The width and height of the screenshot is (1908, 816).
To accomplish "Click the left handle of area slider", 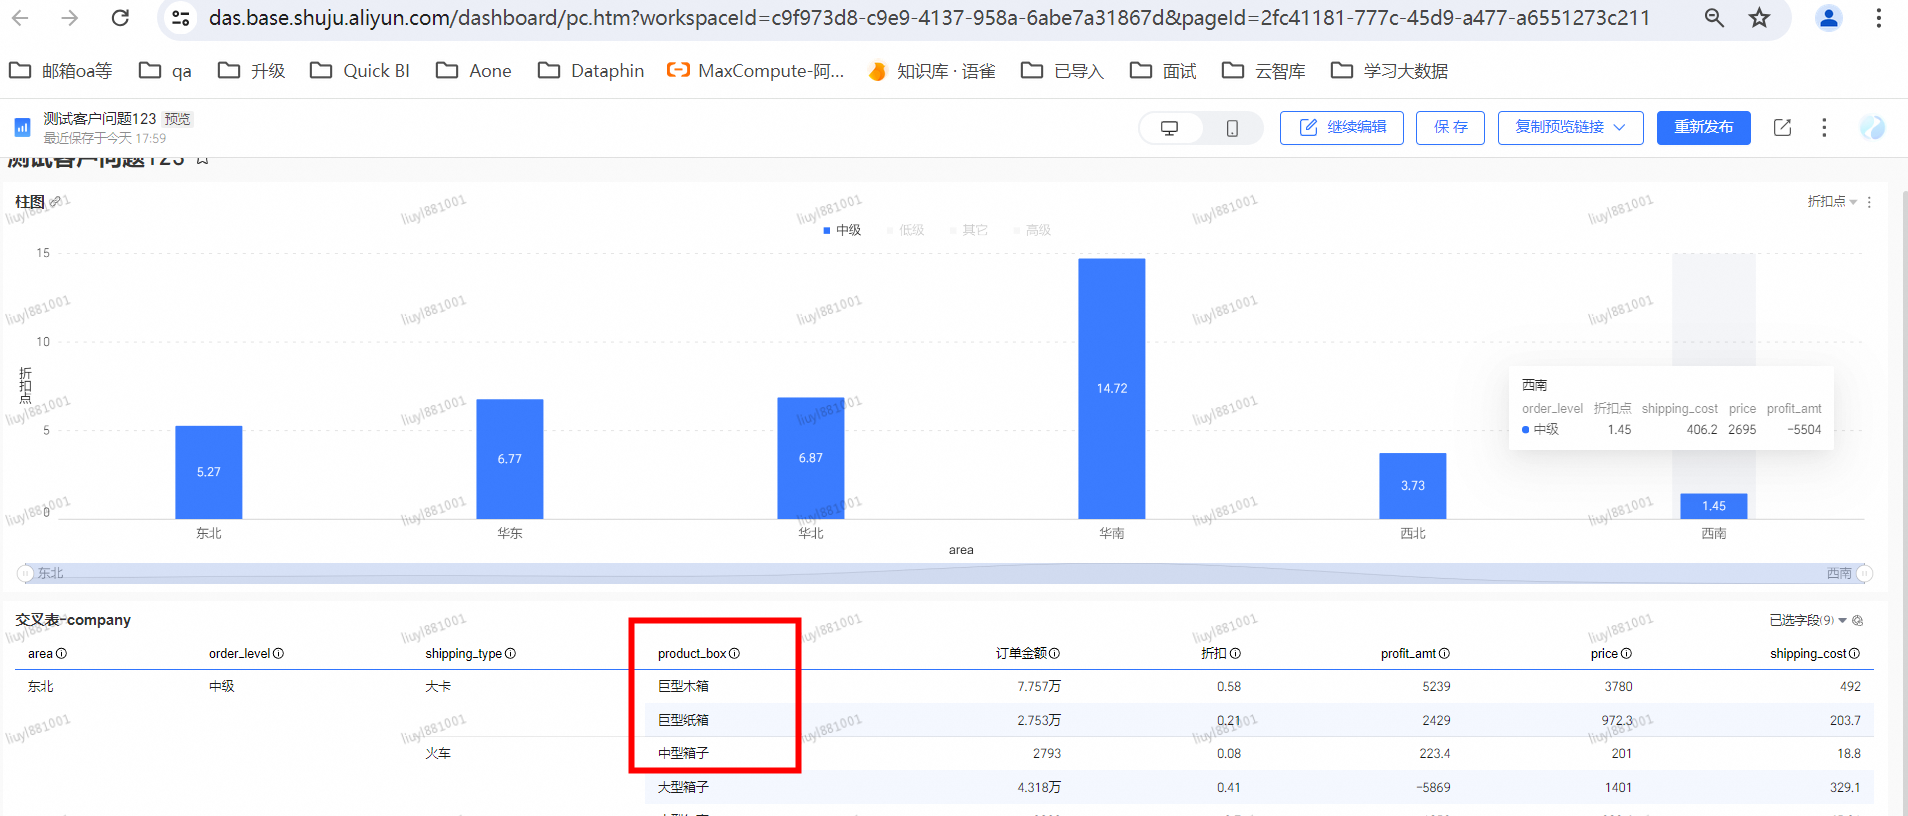I will click(x=25, y=573).
